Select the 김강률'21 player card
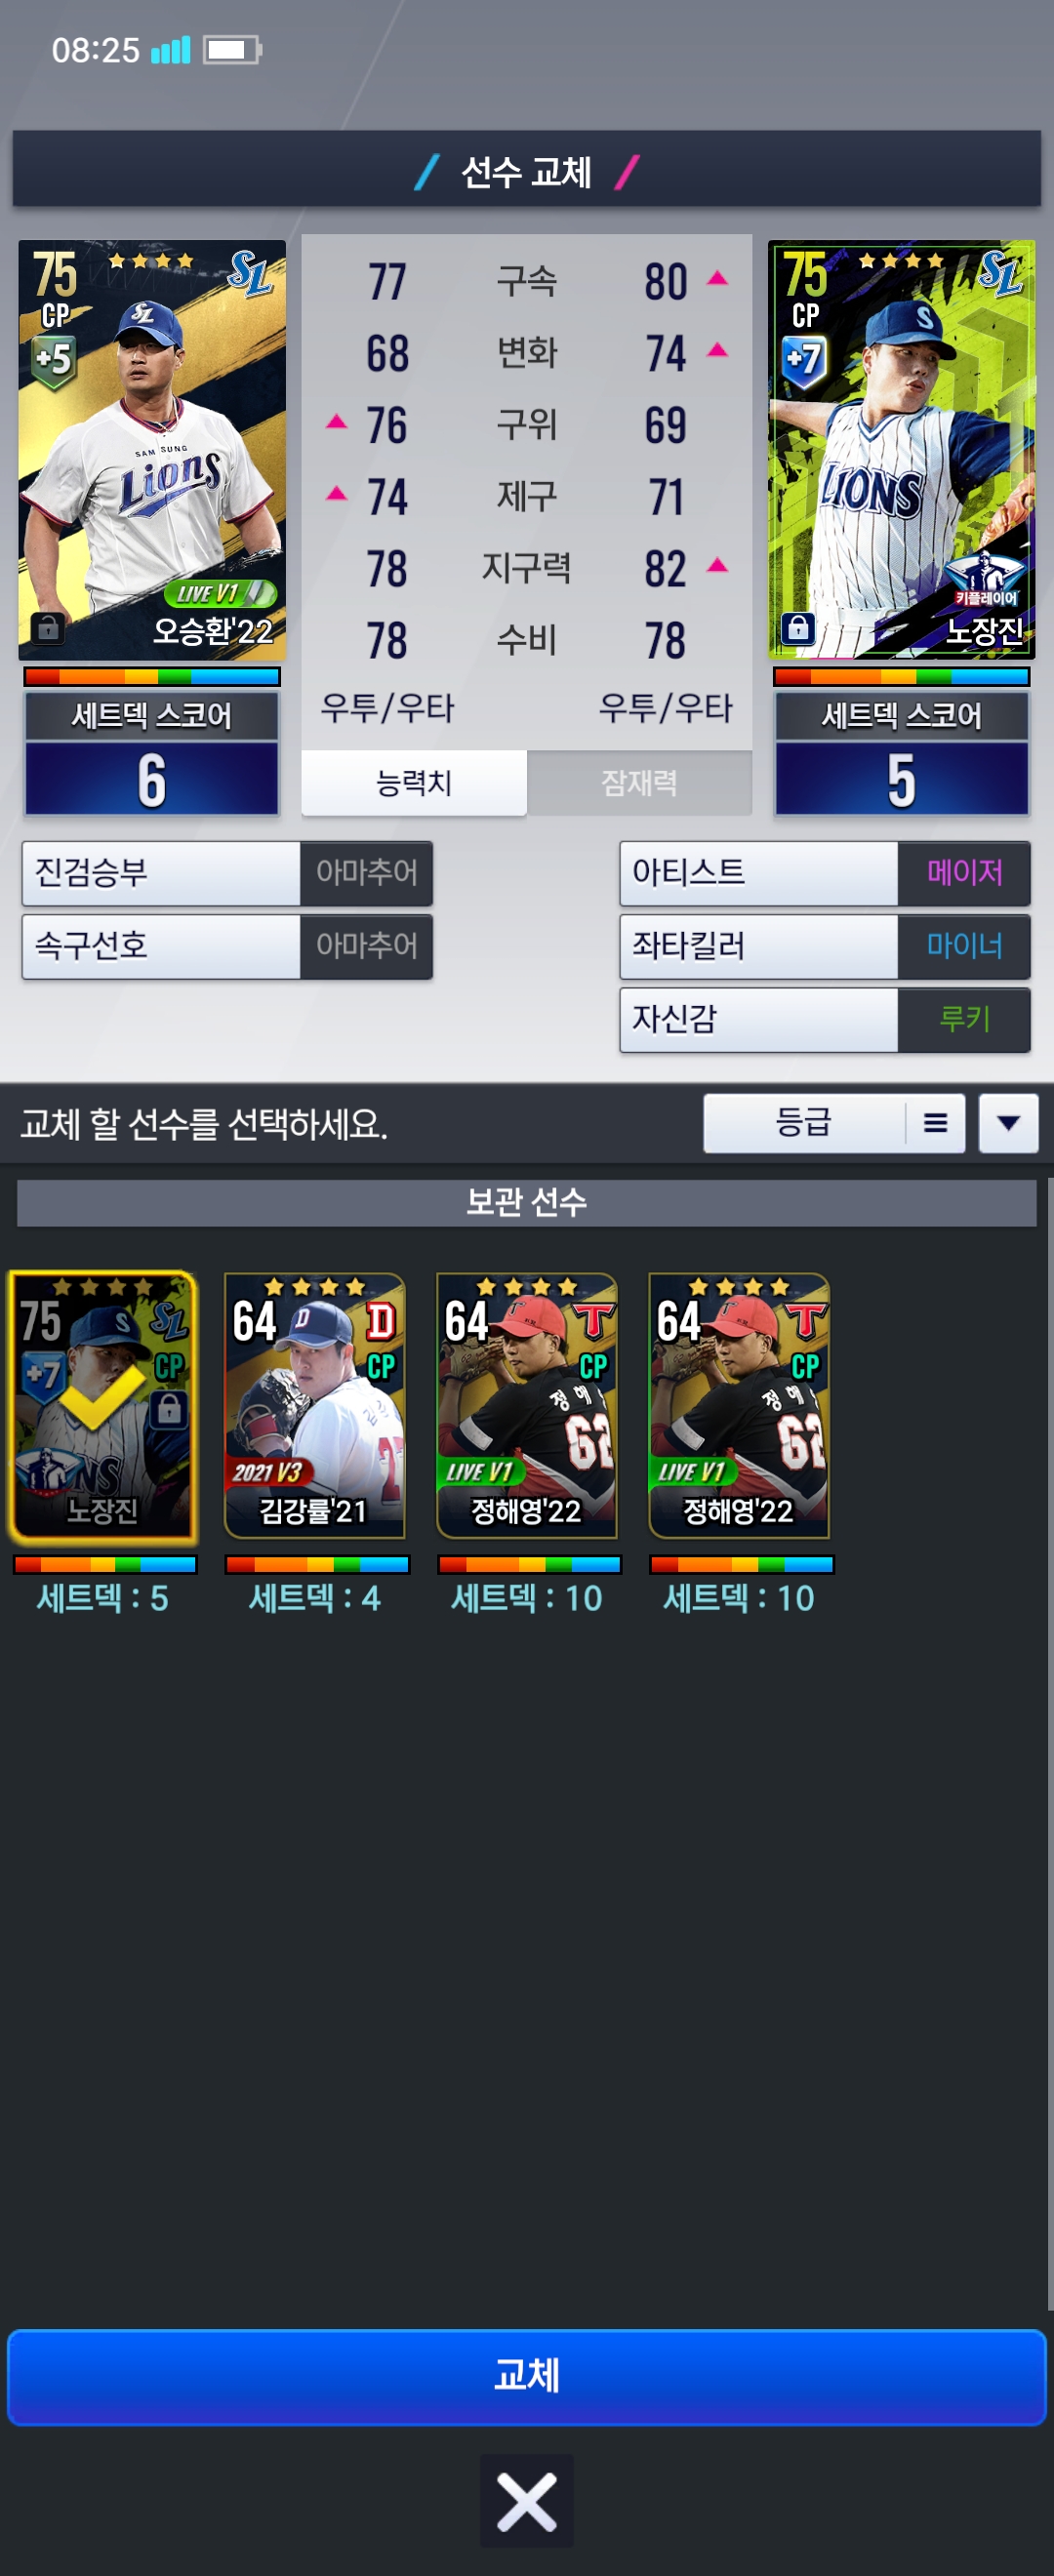The width and height of the screenshot is (1054, 2576). point(315,1407)
